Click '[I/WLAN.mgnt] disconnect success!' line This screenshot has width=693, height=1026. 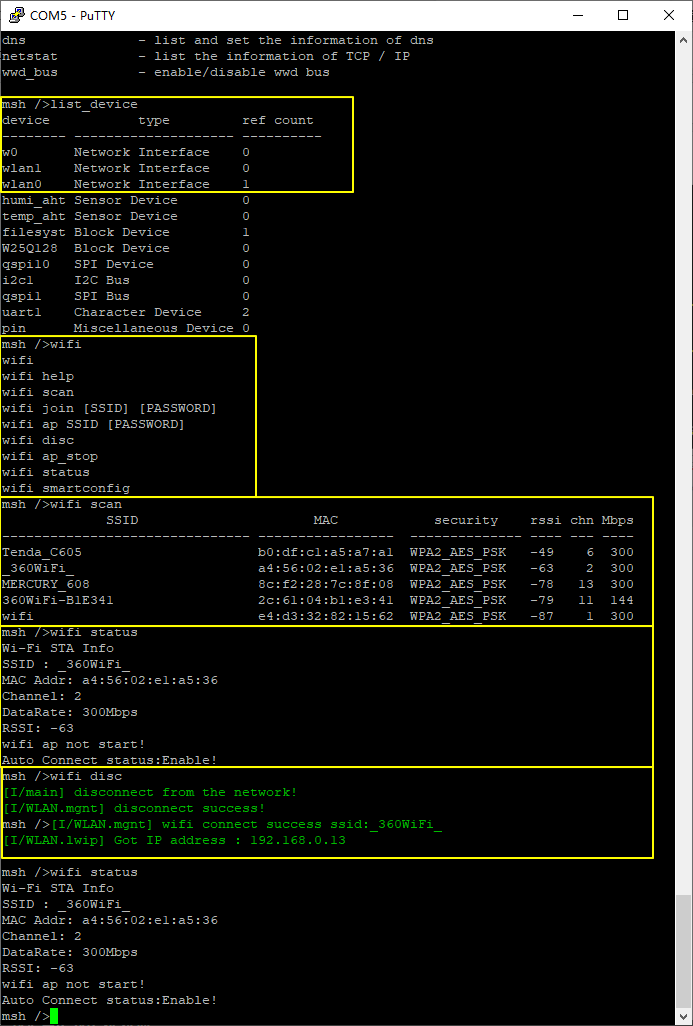pos(134,808)
